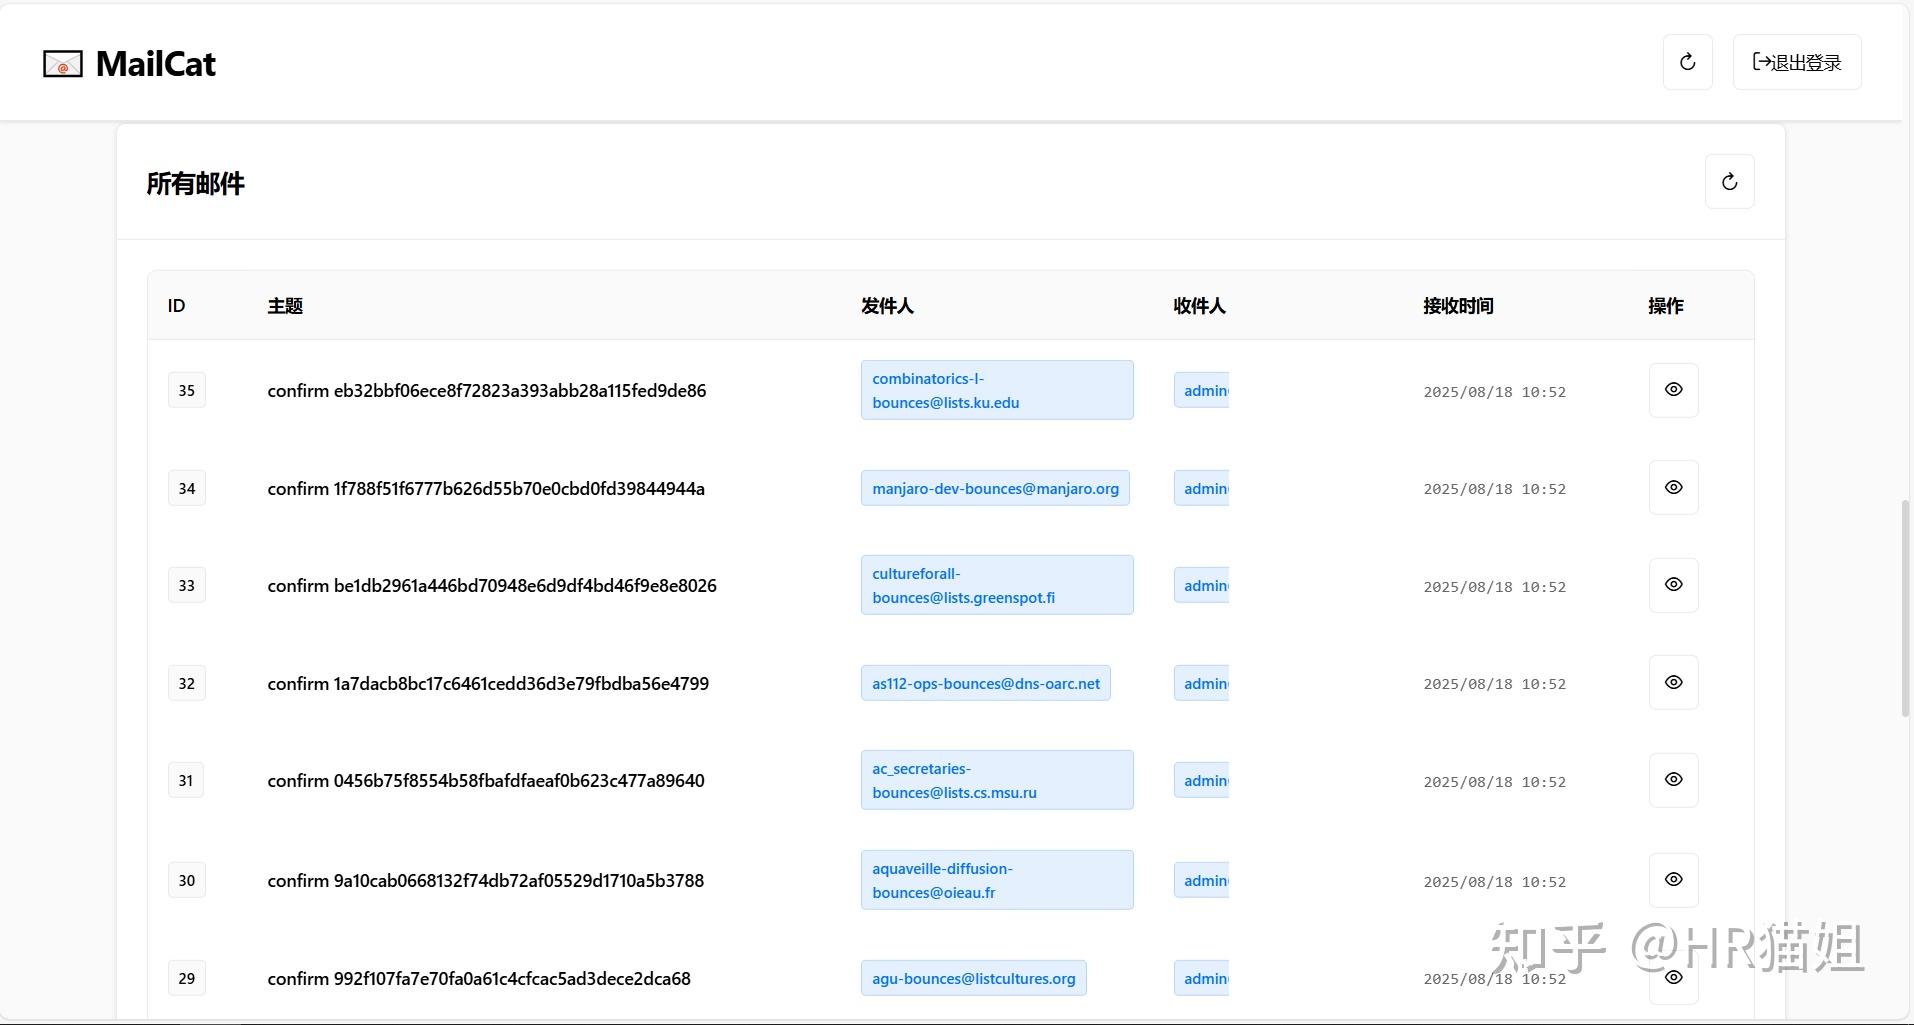
Task: Click the 所有邮件 section heading
Action: [x=196, y=184]
